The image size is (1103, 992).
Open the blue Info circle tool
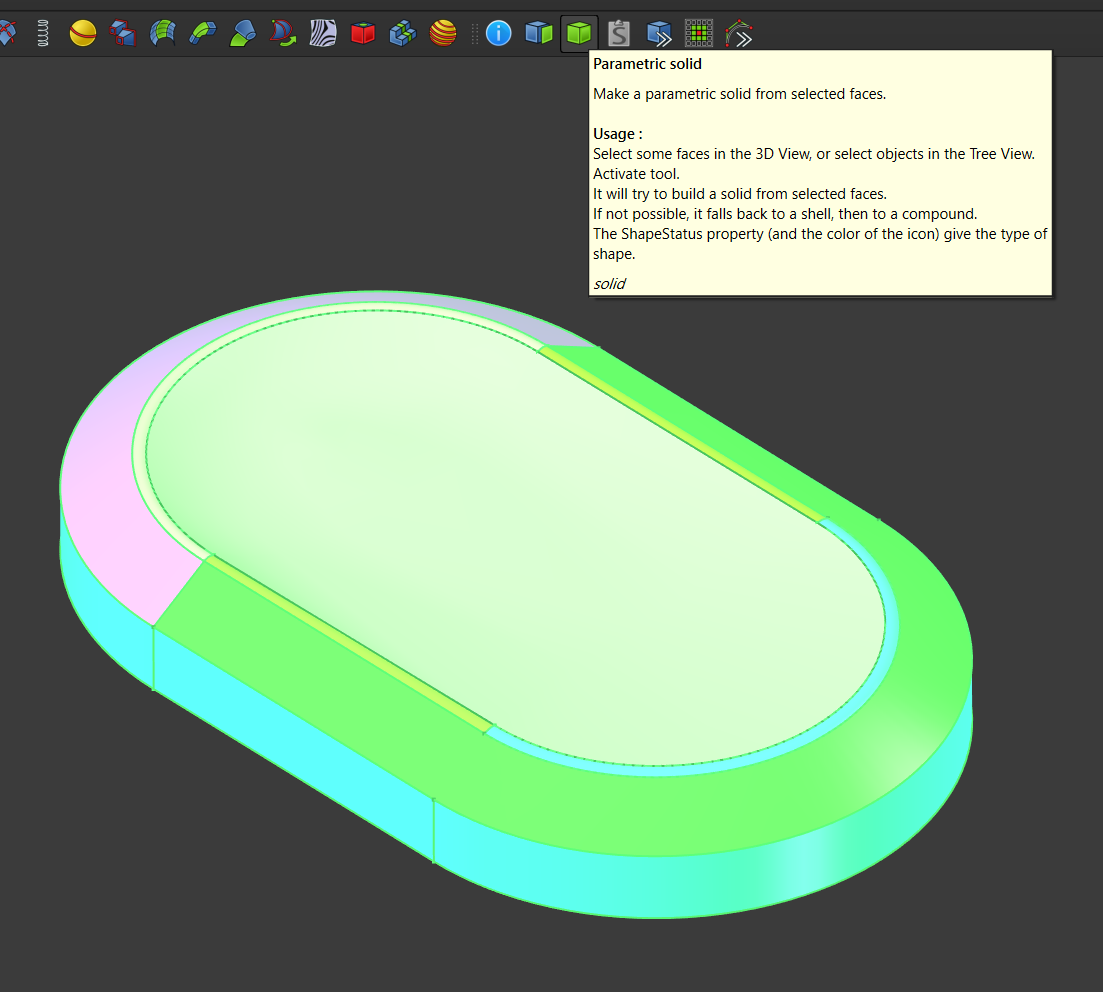click(x=499, y=34)
